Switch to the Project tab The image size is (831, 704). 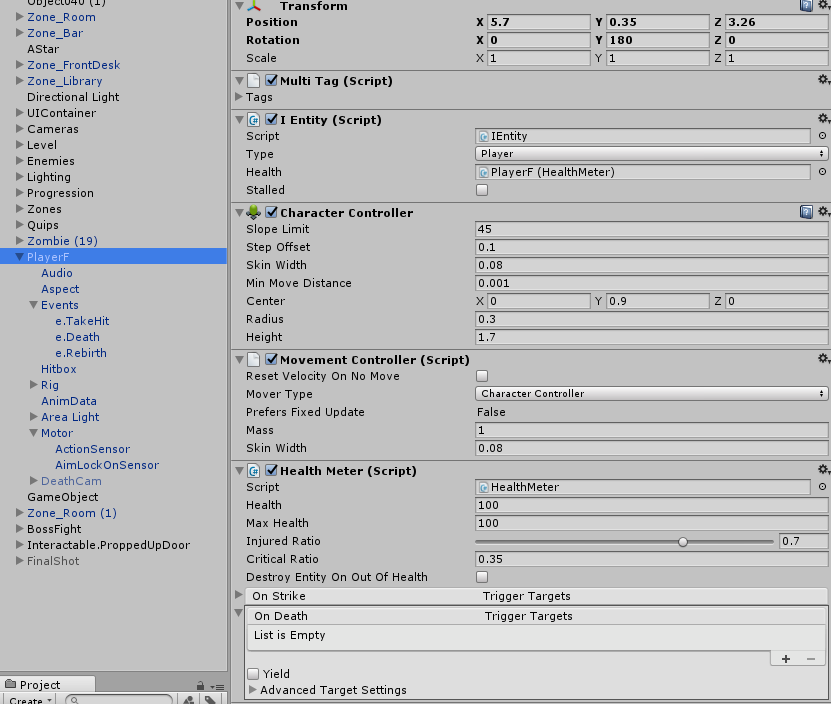40,684
